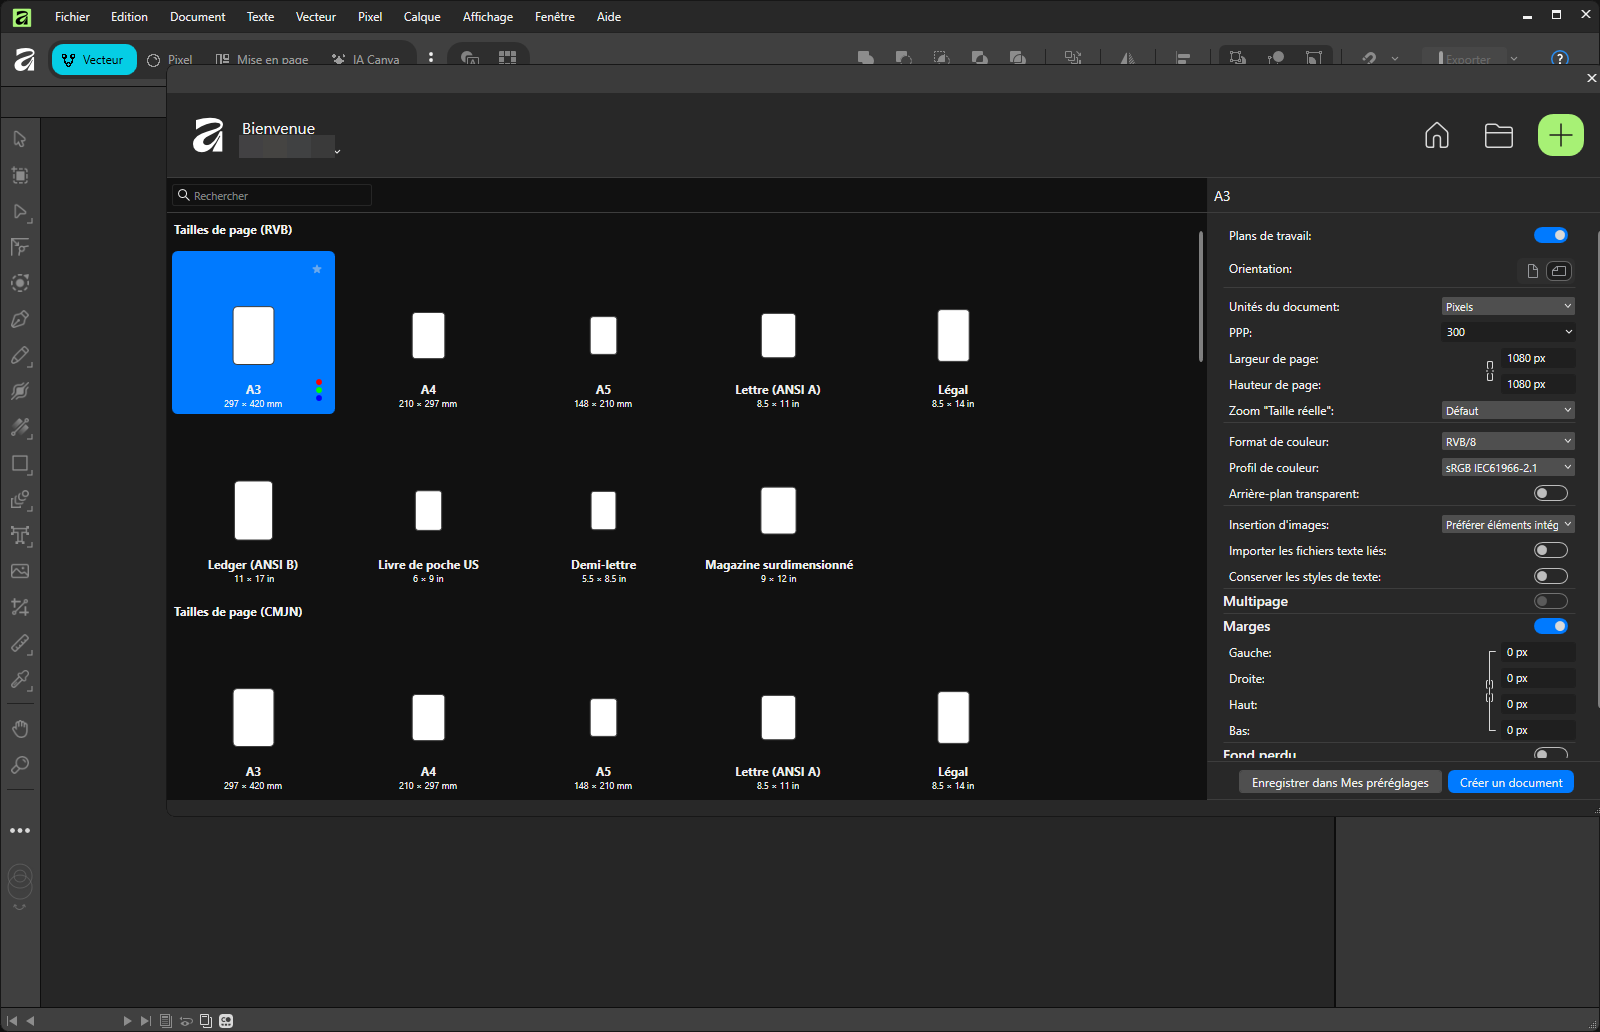Open the Affichage menu
This screenshot has width=1600, height=1032.
[488, 17]
